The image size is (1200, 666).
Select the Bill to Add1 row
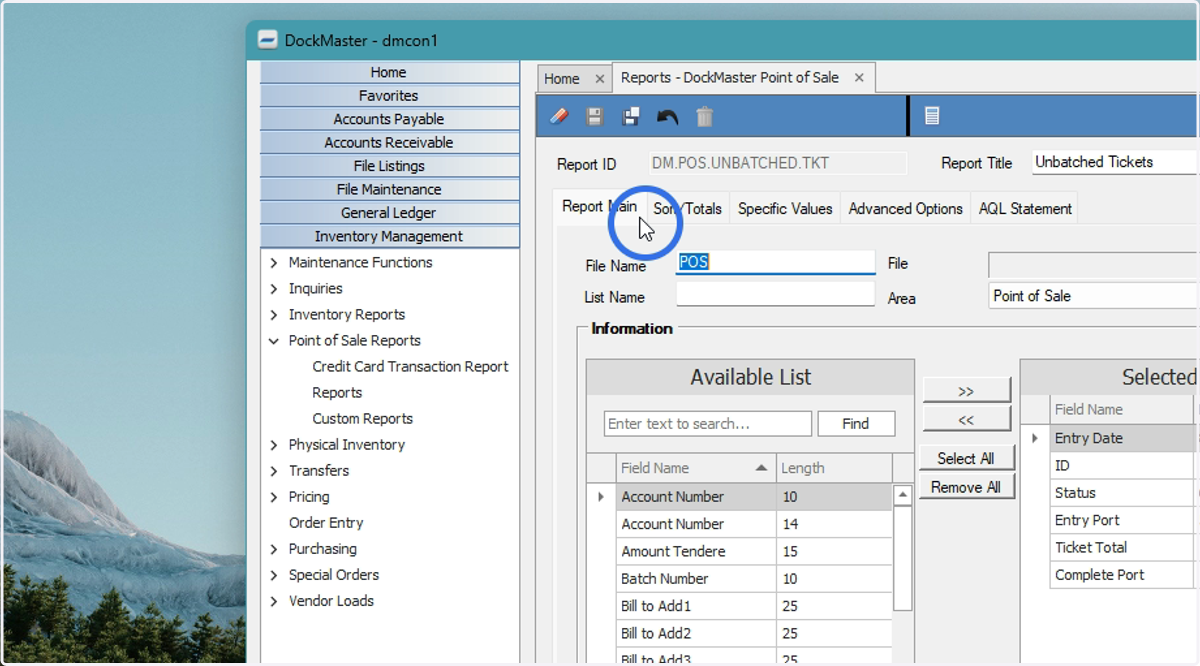click(x=752, y=606)
